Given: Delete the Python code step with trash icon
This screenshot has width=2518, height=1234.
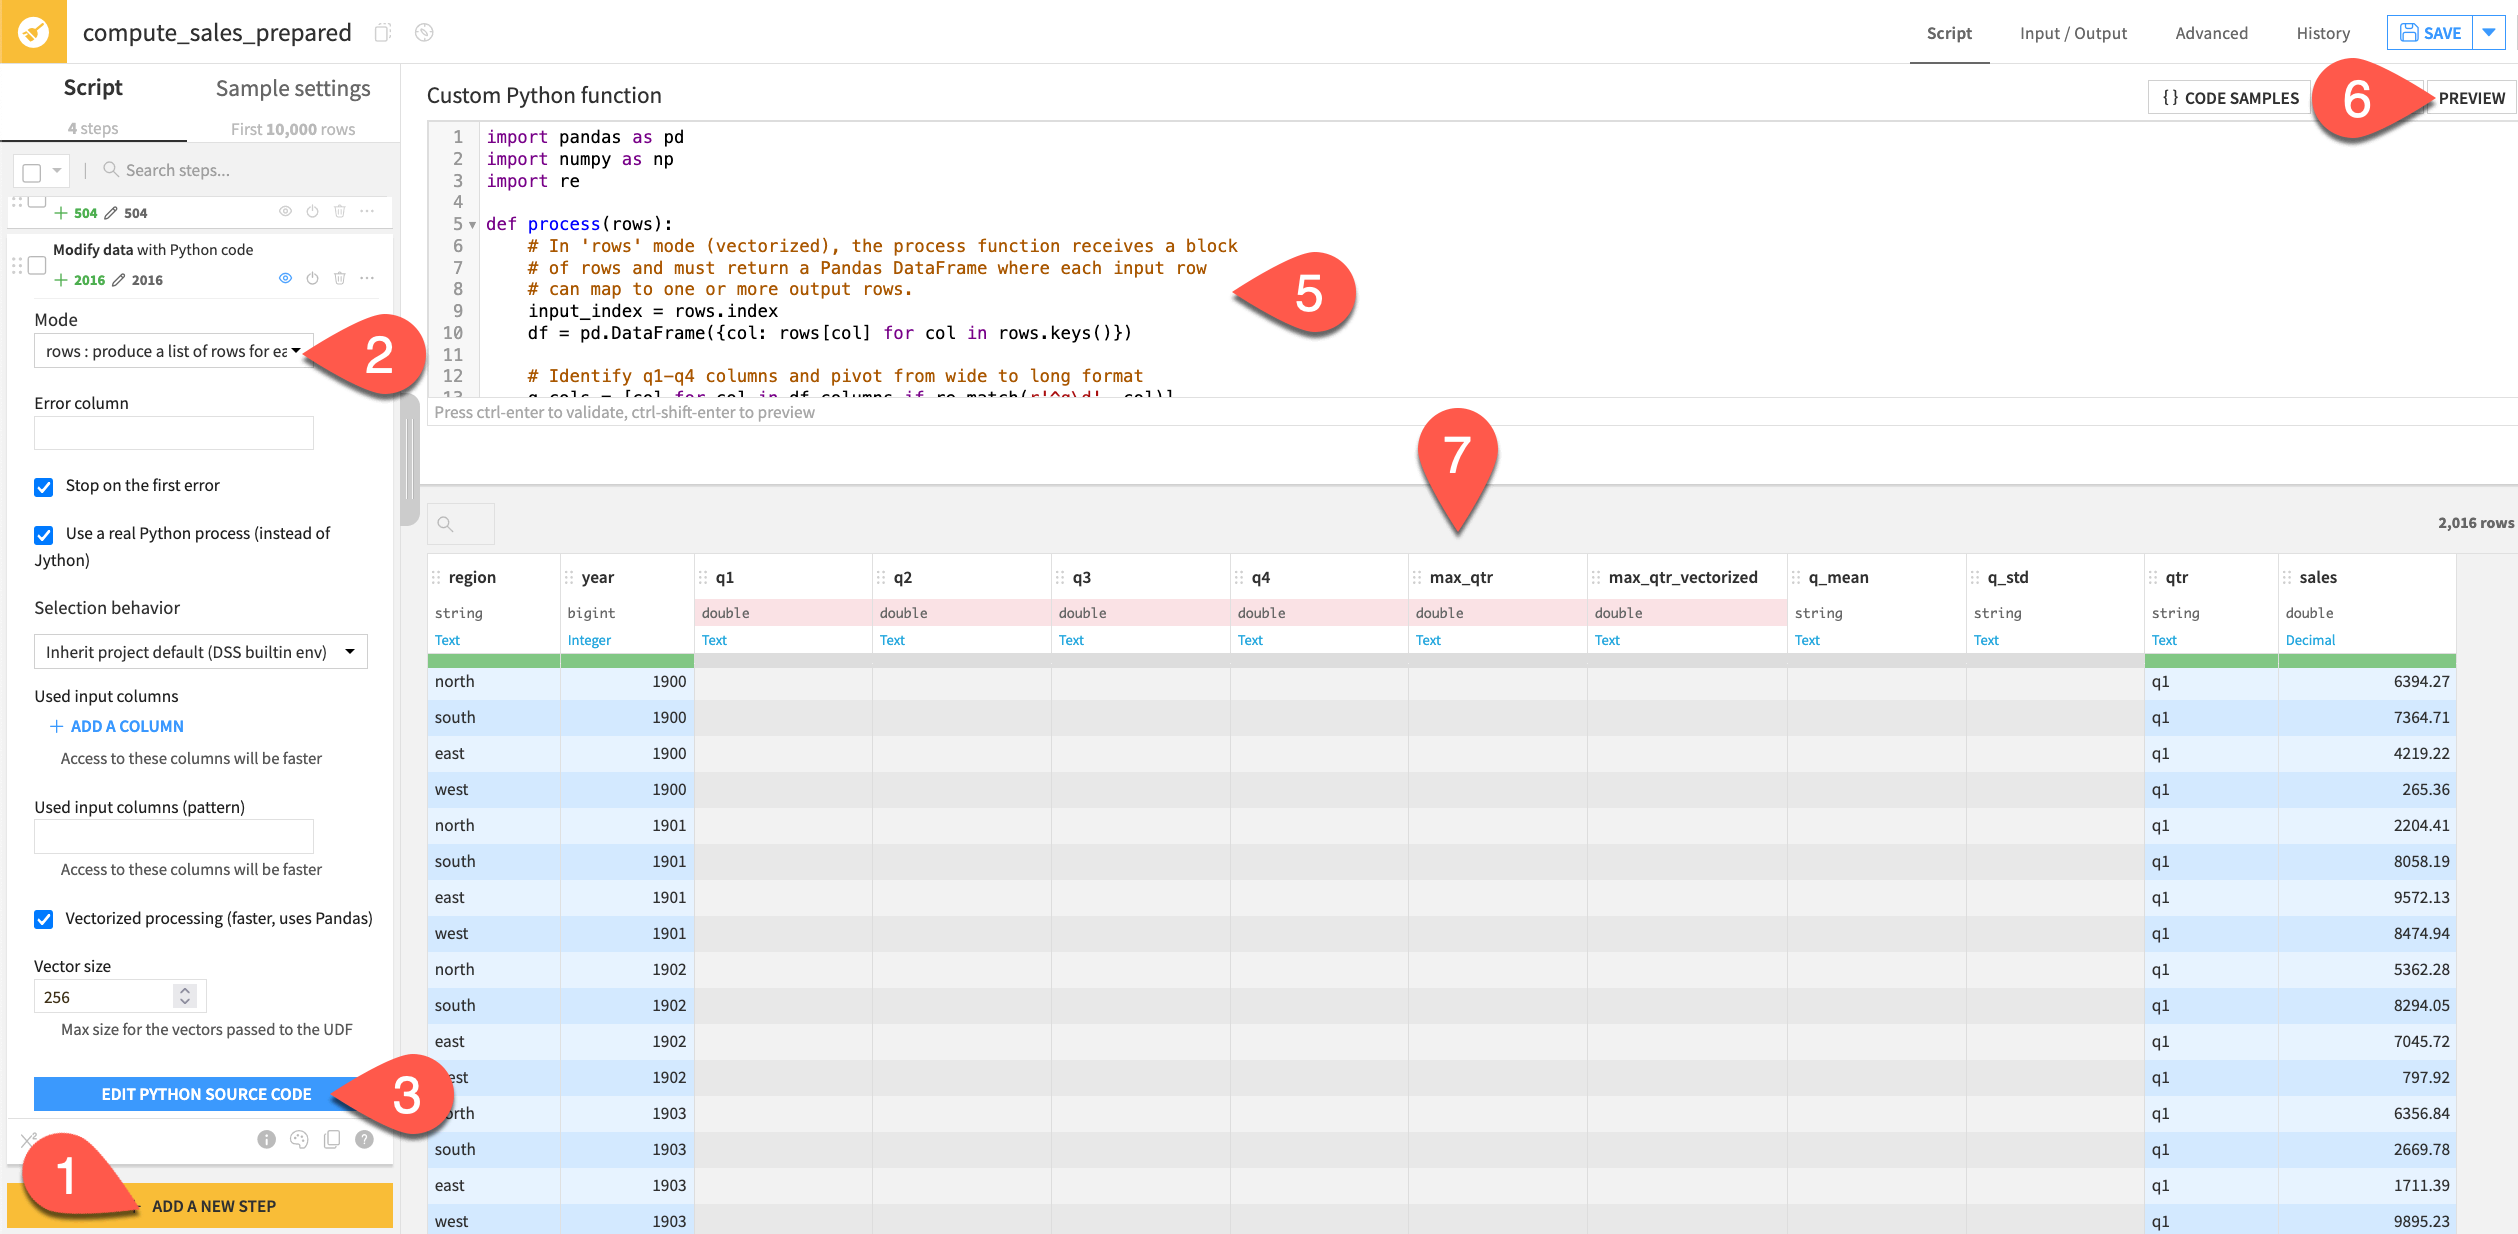Looking at the screenshot, I should pos(339,279).
